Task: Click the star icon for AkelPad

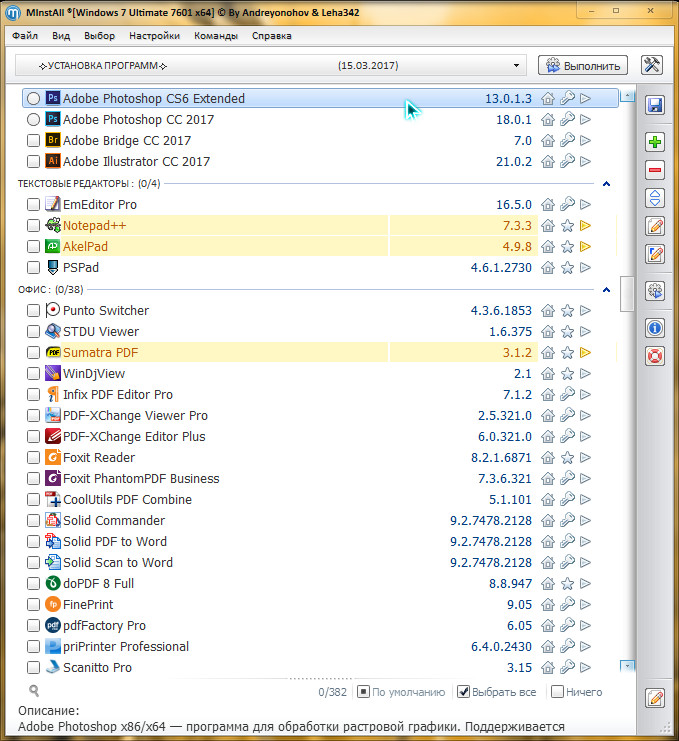Action: point(567,247)
